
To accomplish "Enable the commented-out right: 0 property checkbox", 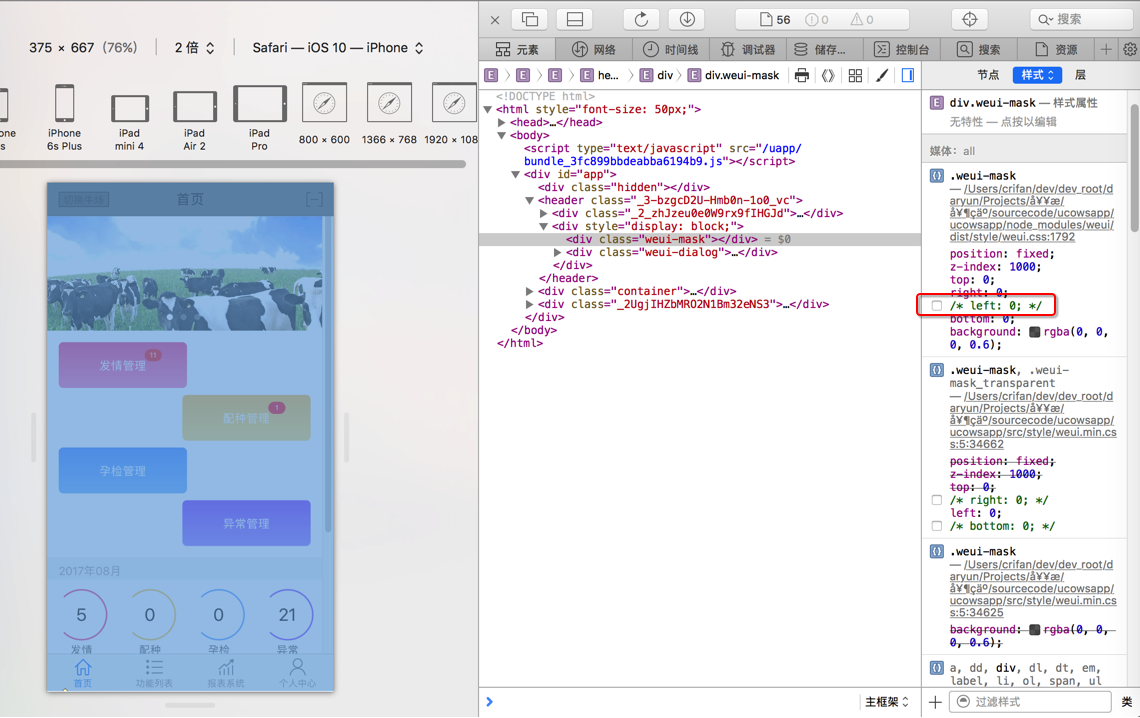I will point(936,500).
